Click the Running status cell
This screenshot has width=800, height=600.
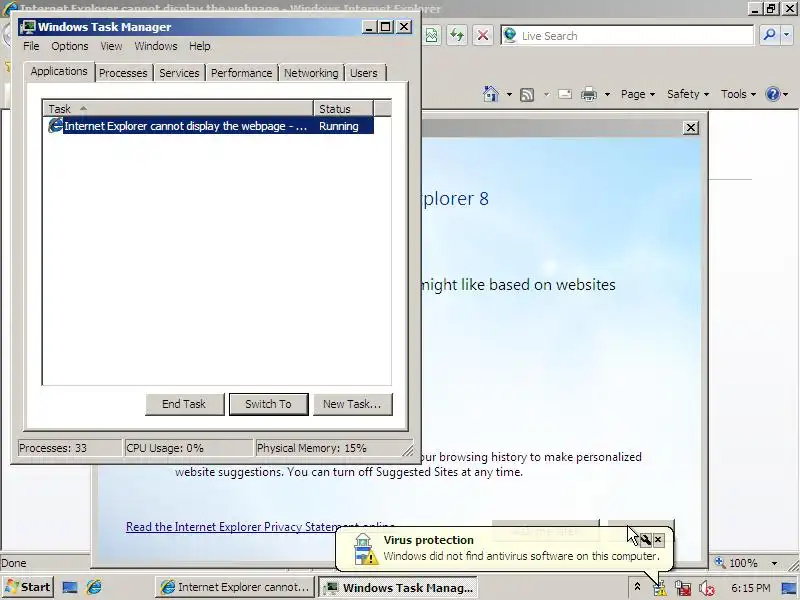coord(339,126)
